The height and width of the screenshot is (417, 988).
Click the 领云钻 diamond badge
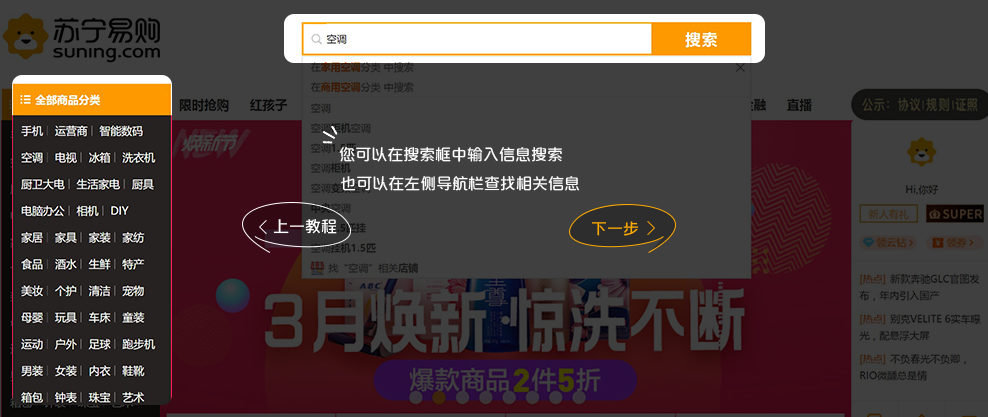pos(887,243)
